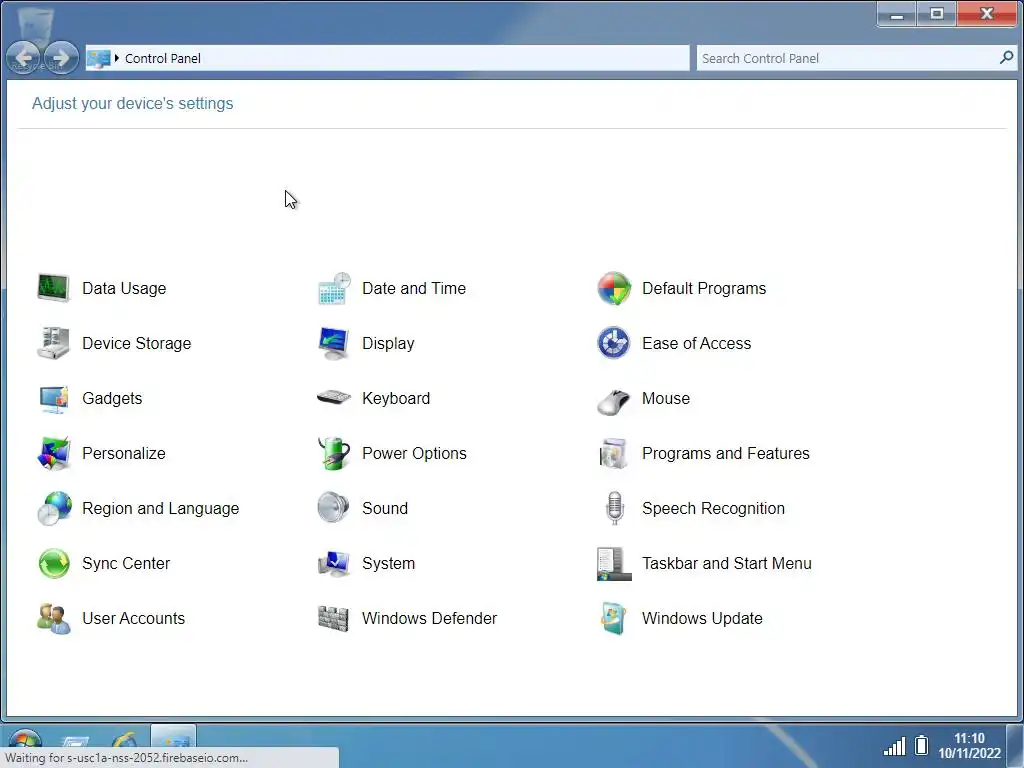Go back with the Back arrow button

24,57
